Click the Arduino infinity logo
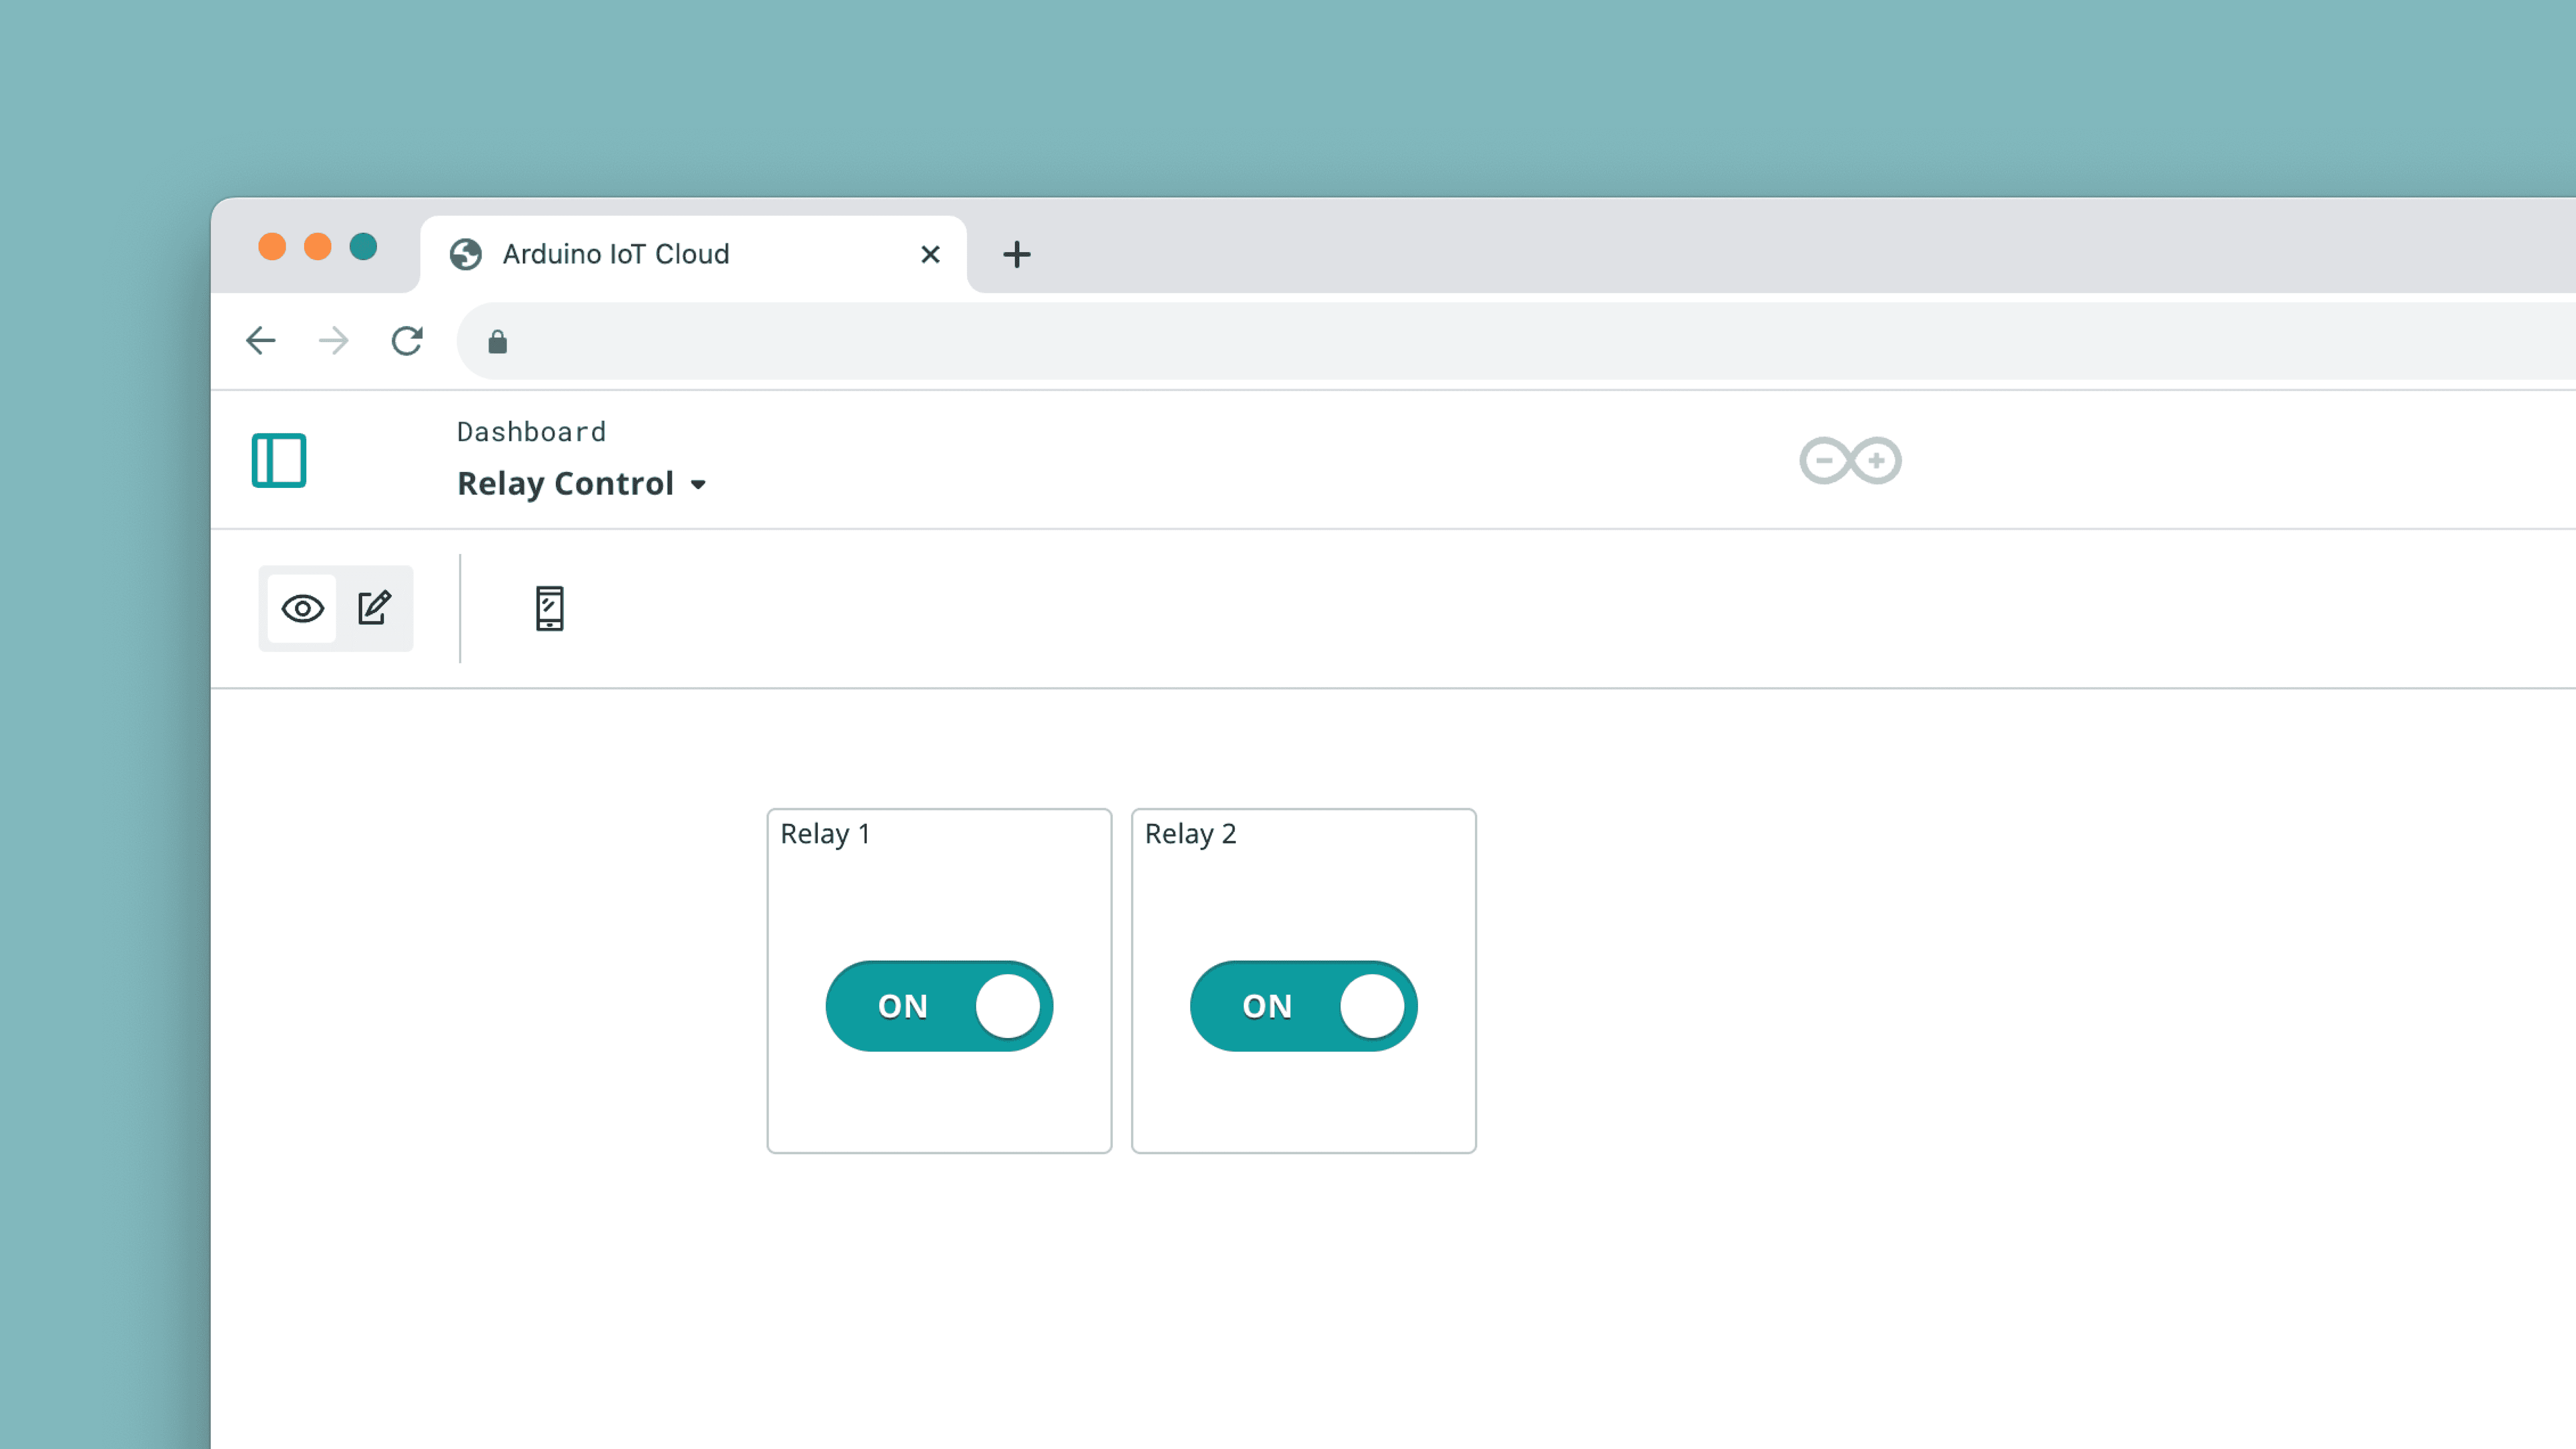This screenshot has height=1449, width=2576. [x=1850, y=461]
